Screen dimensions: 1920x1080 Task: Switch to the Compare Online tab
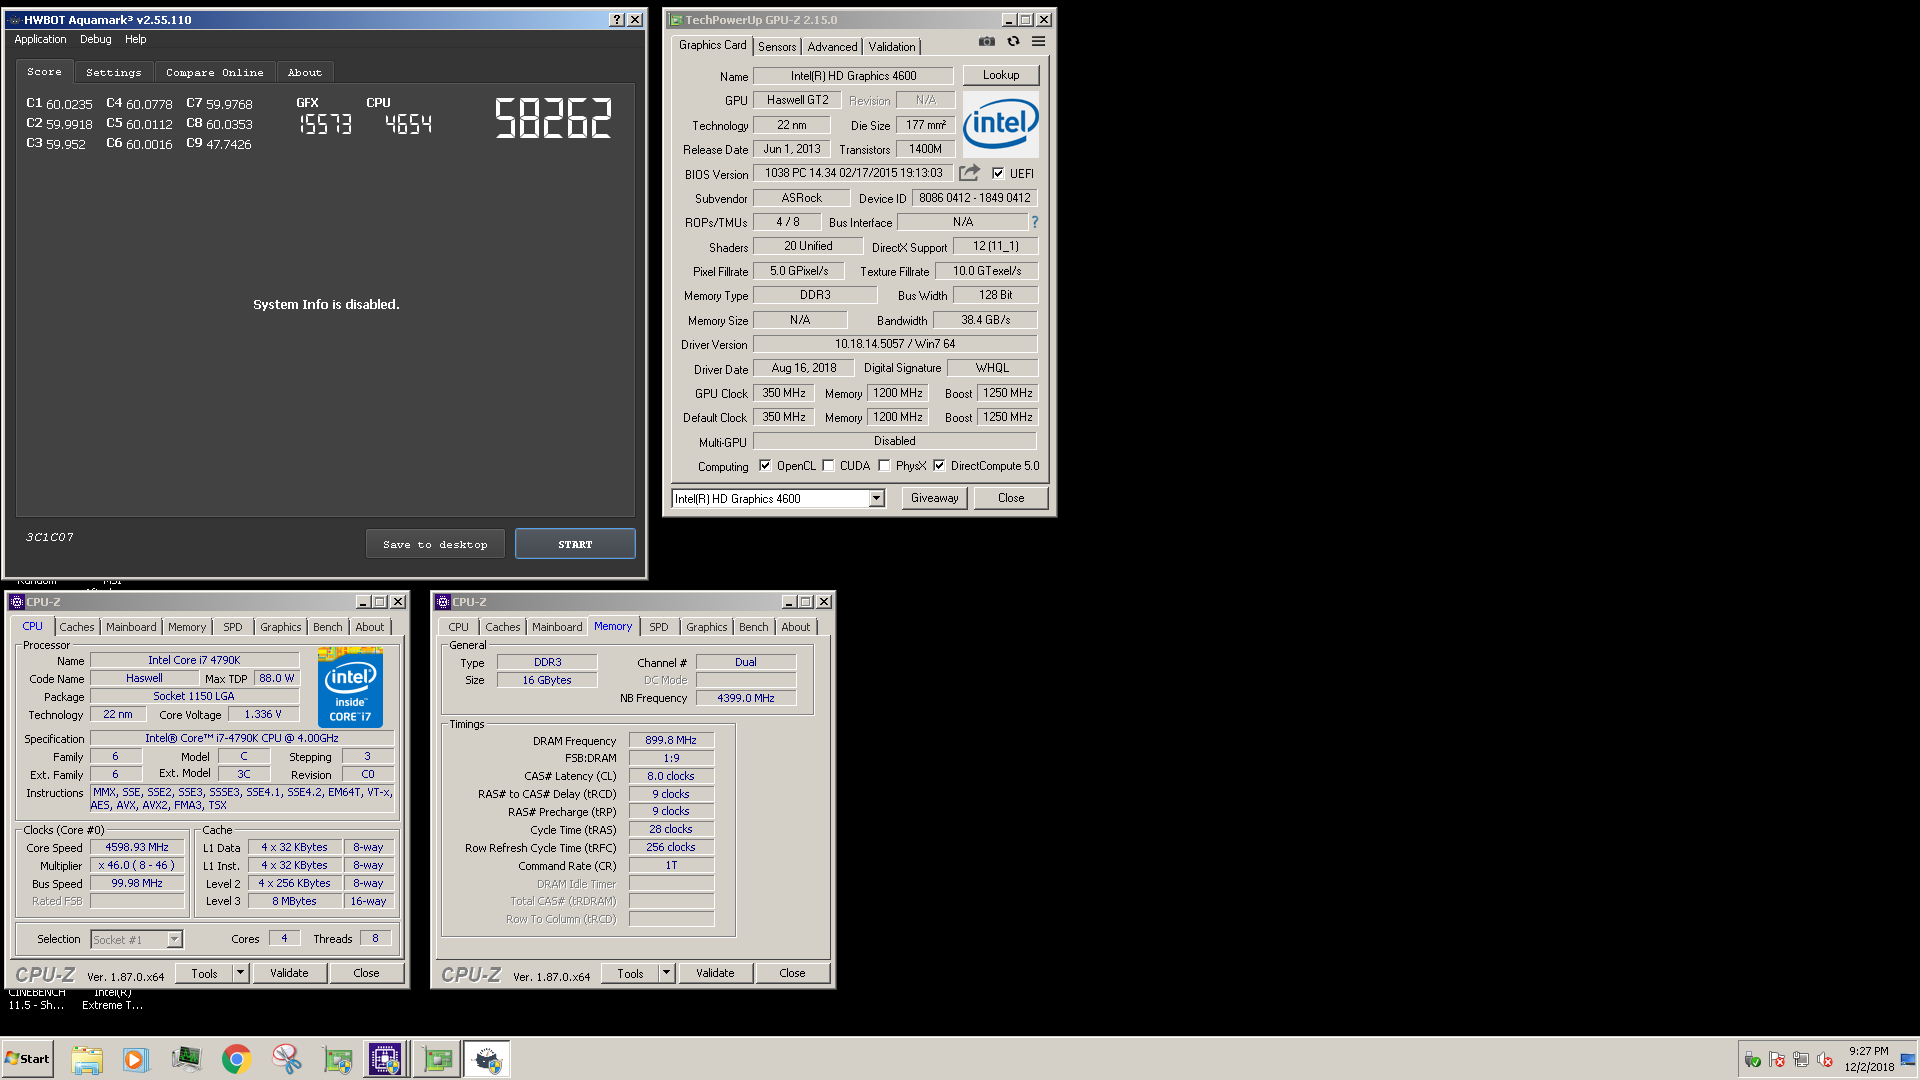click(x=215, y=72)
